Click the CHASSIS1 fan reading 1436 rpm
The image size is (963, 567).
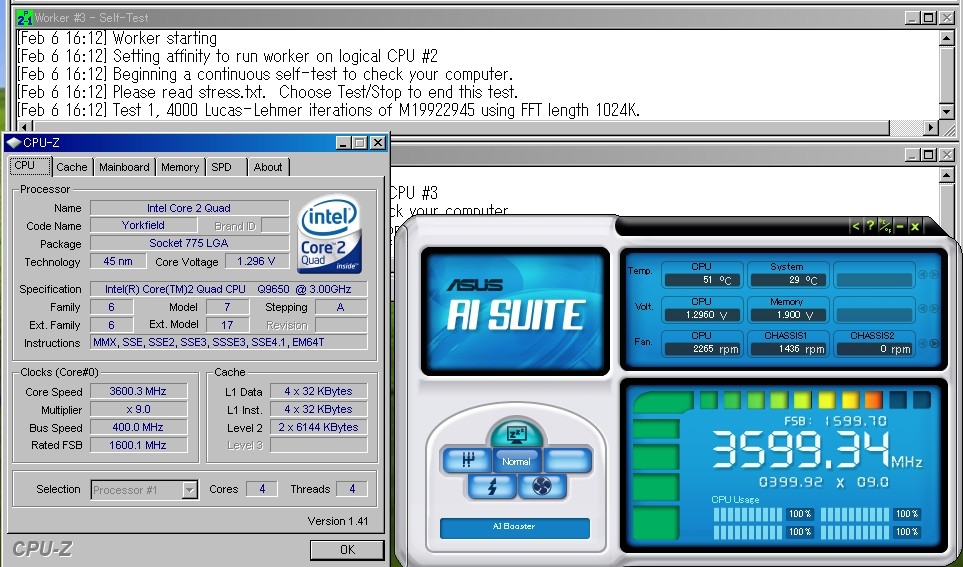(x=789, y=349)
